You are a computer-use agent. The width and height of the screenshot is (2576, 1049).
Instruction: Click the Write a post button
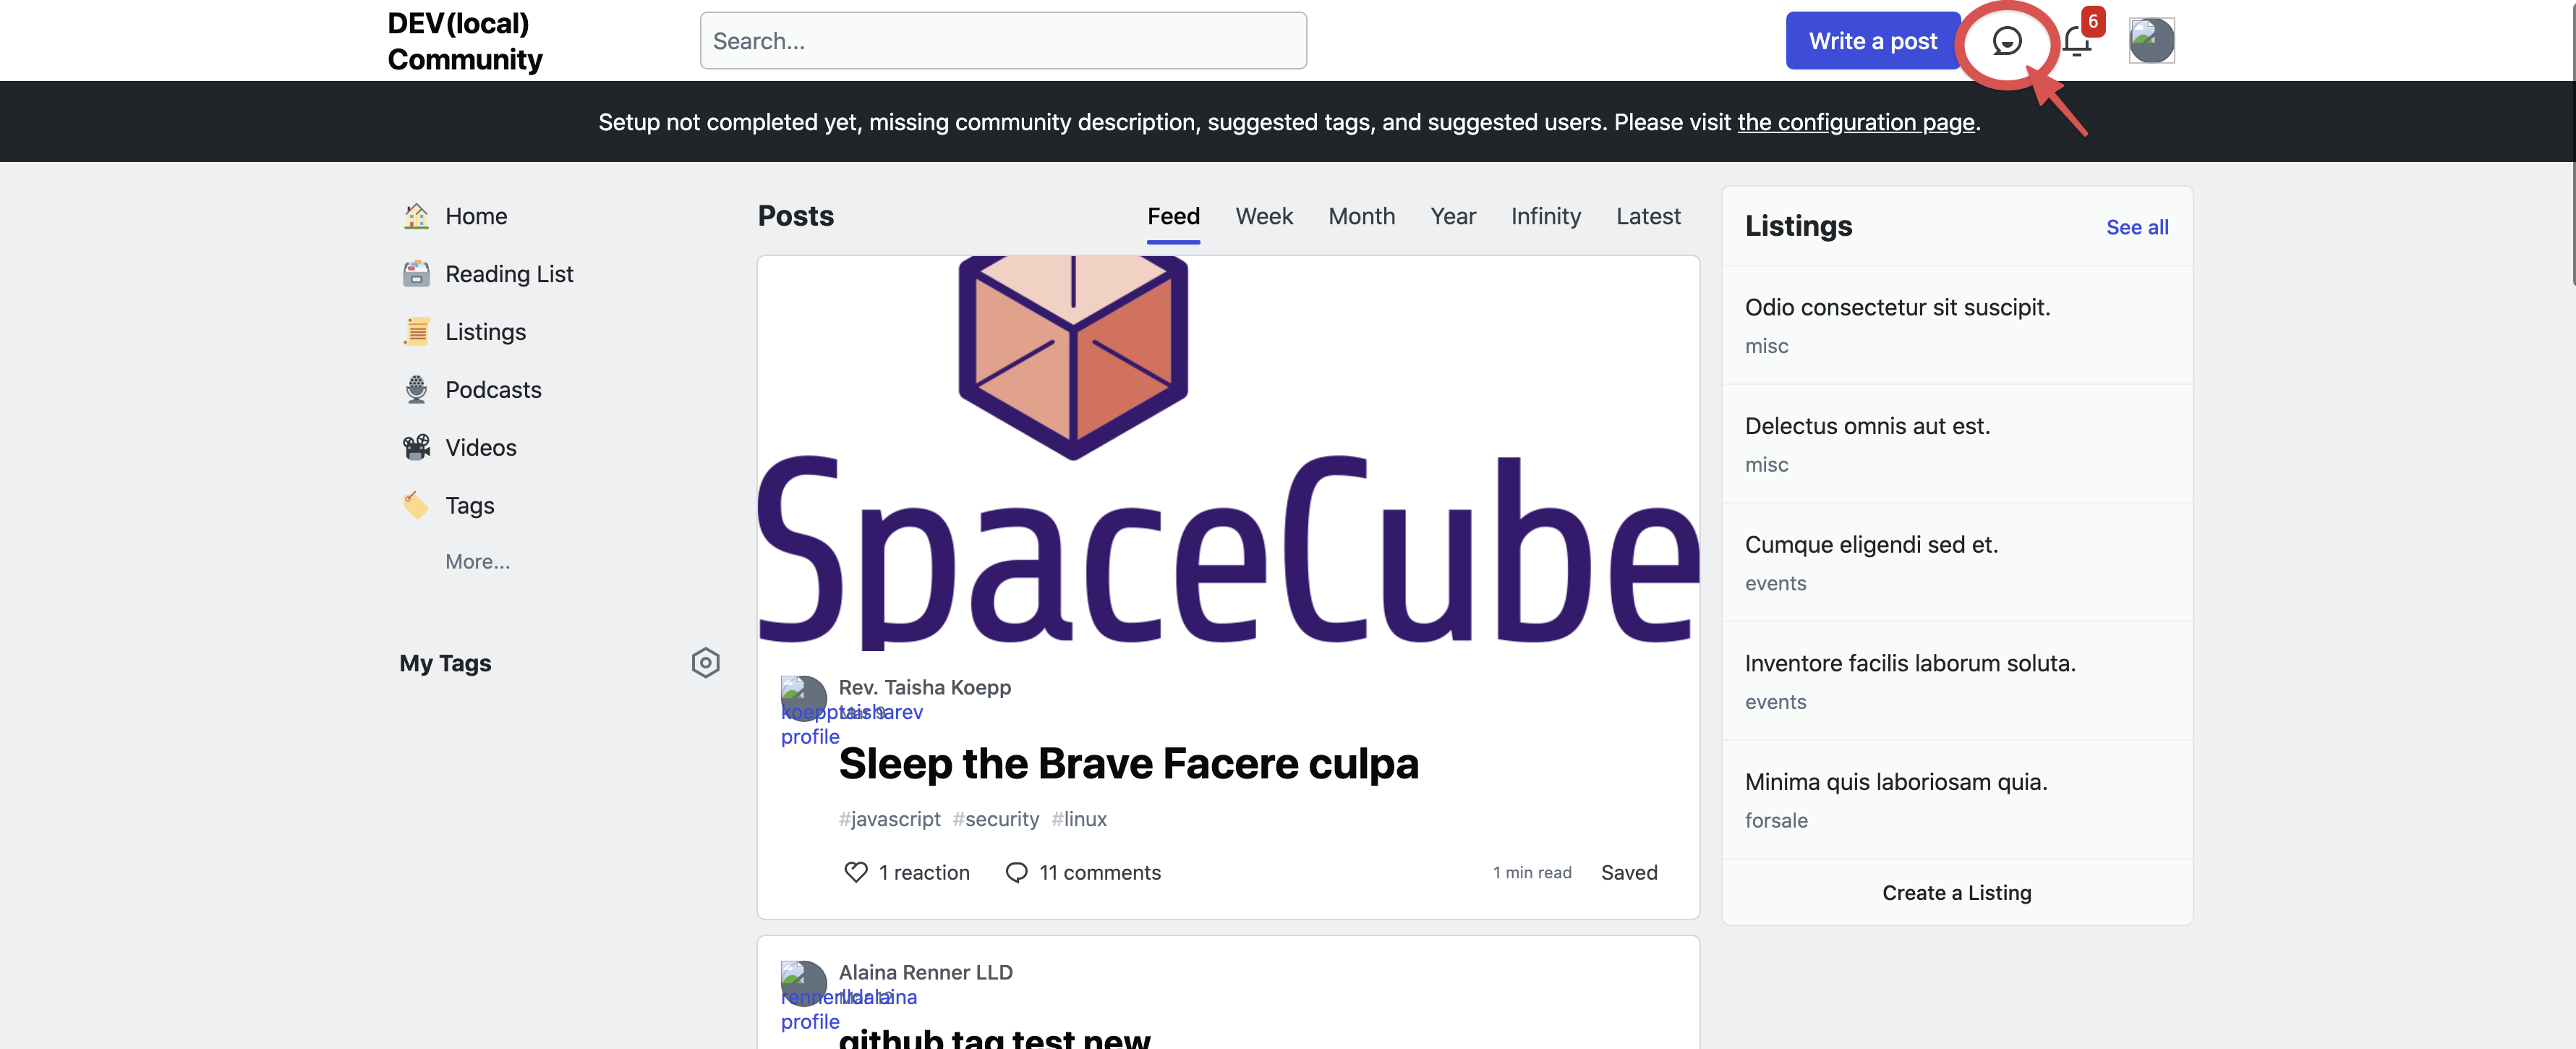pyautogui.click(x=1872, y=41)
